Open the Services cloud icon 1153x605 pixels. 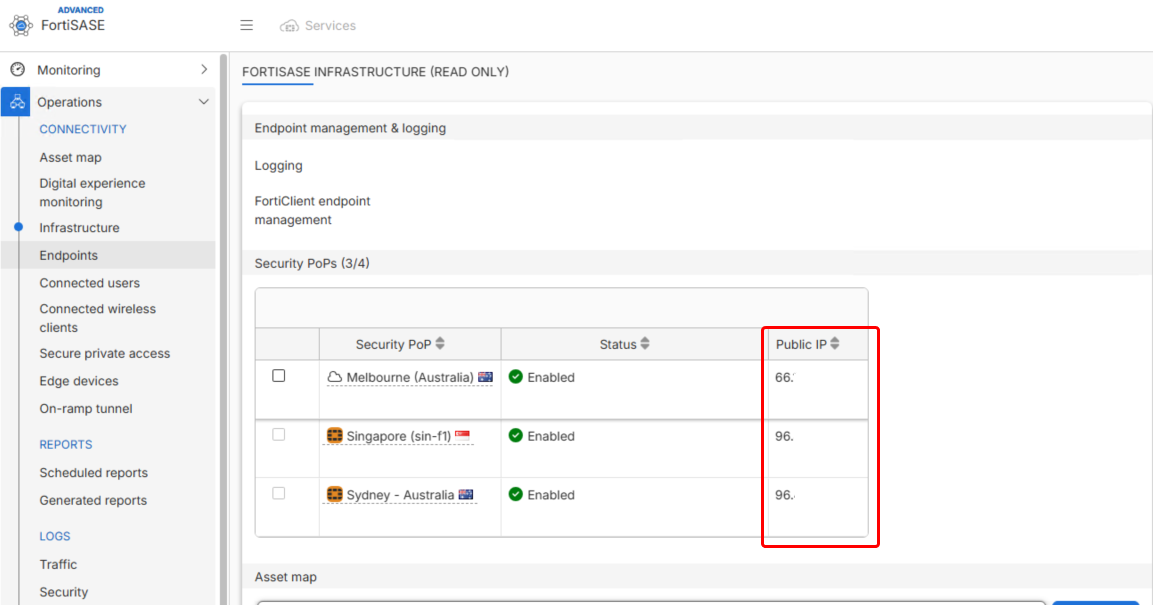pyautogui.click(x=289, y=26)
